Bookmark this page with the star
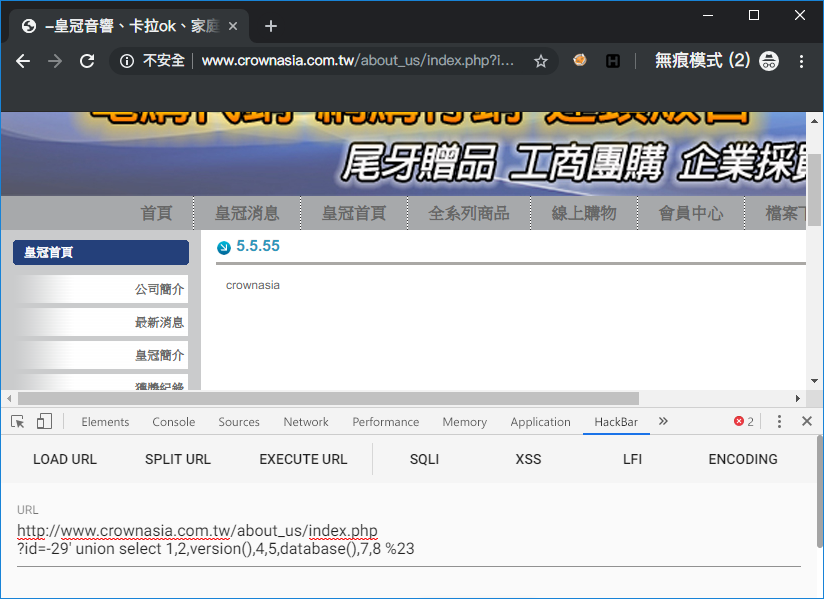The height and width of the screenshot is (599, 824). tap(541, 61)
